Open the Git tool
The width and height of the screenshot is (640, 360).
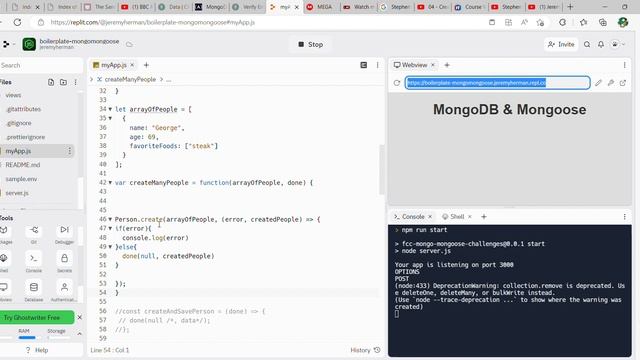pos(34,234)
